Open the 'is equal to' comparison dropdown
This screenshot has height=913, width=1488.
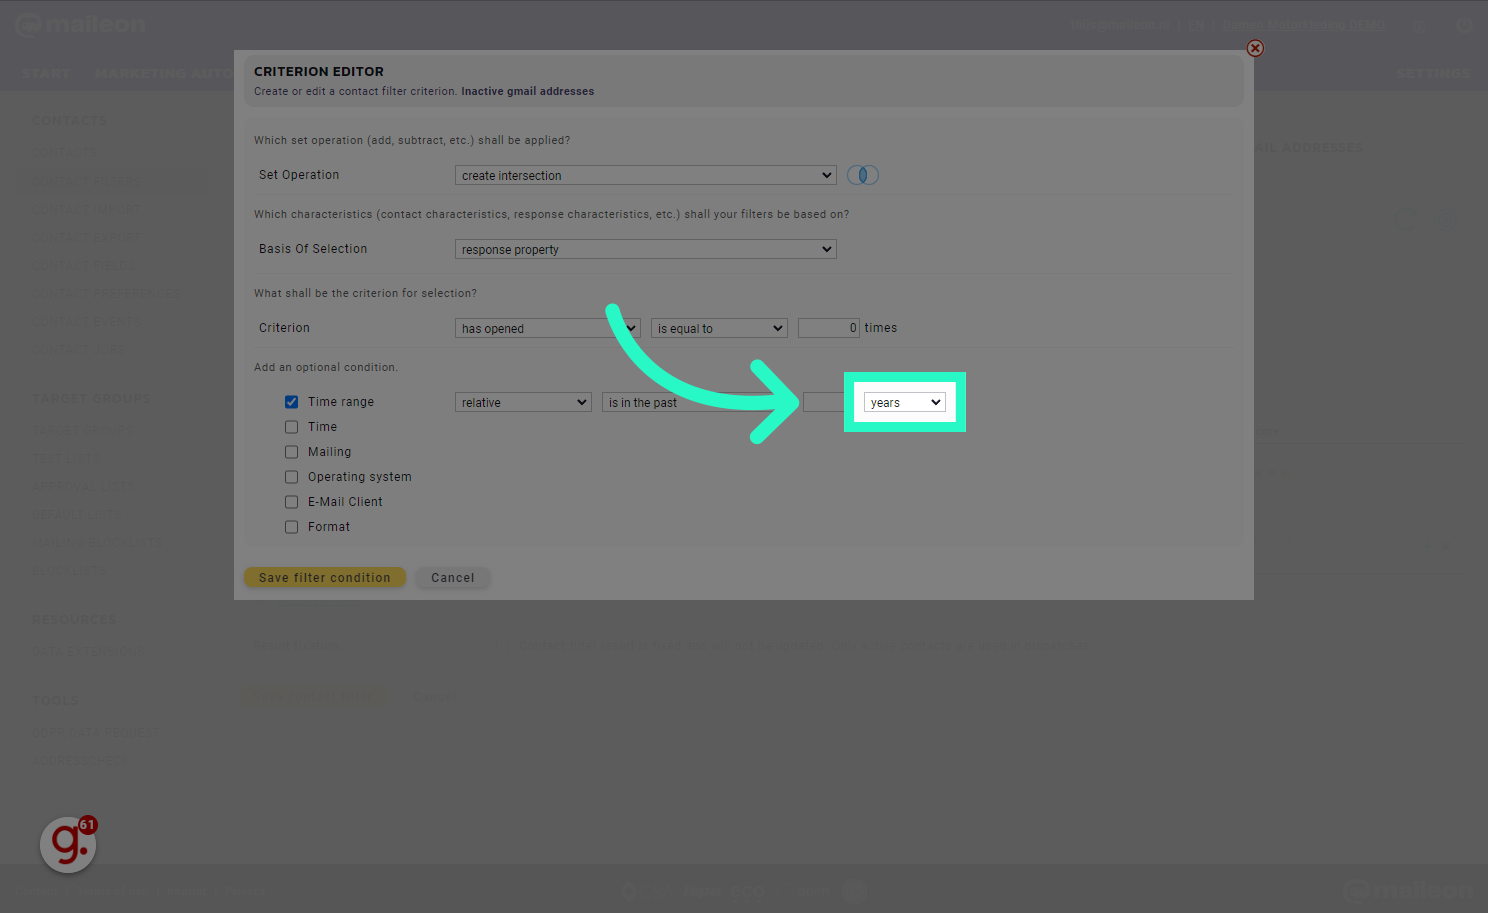pos(719,328)
